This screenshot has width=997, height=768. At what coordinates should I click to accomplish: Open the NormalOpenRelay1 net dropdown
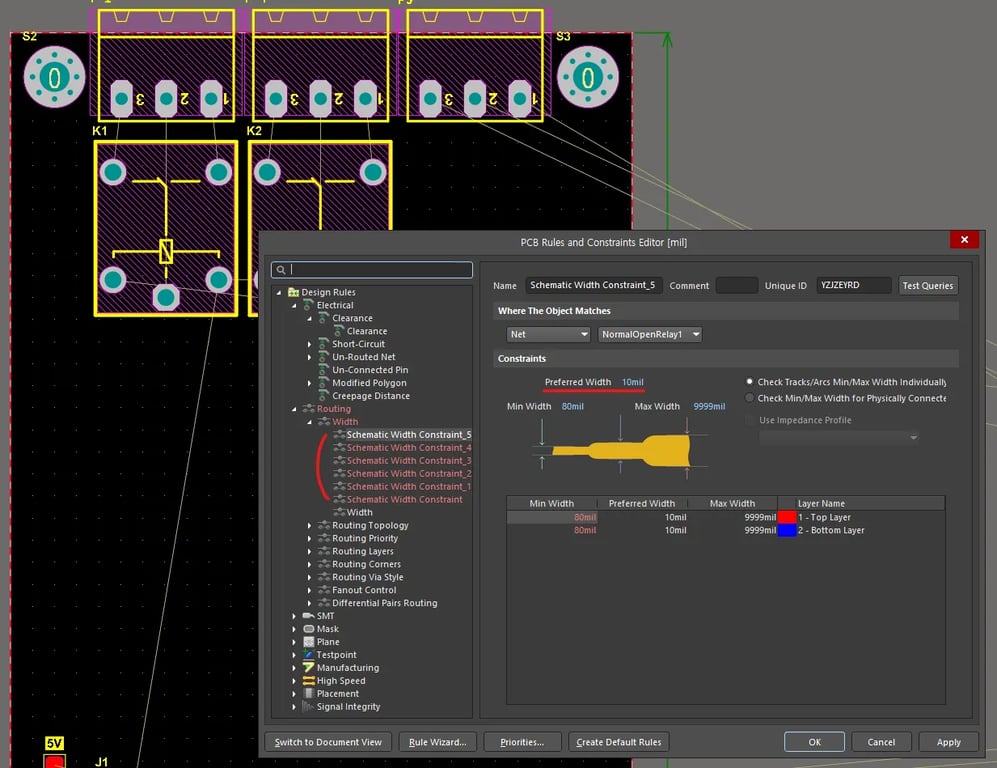pos(650,334)
